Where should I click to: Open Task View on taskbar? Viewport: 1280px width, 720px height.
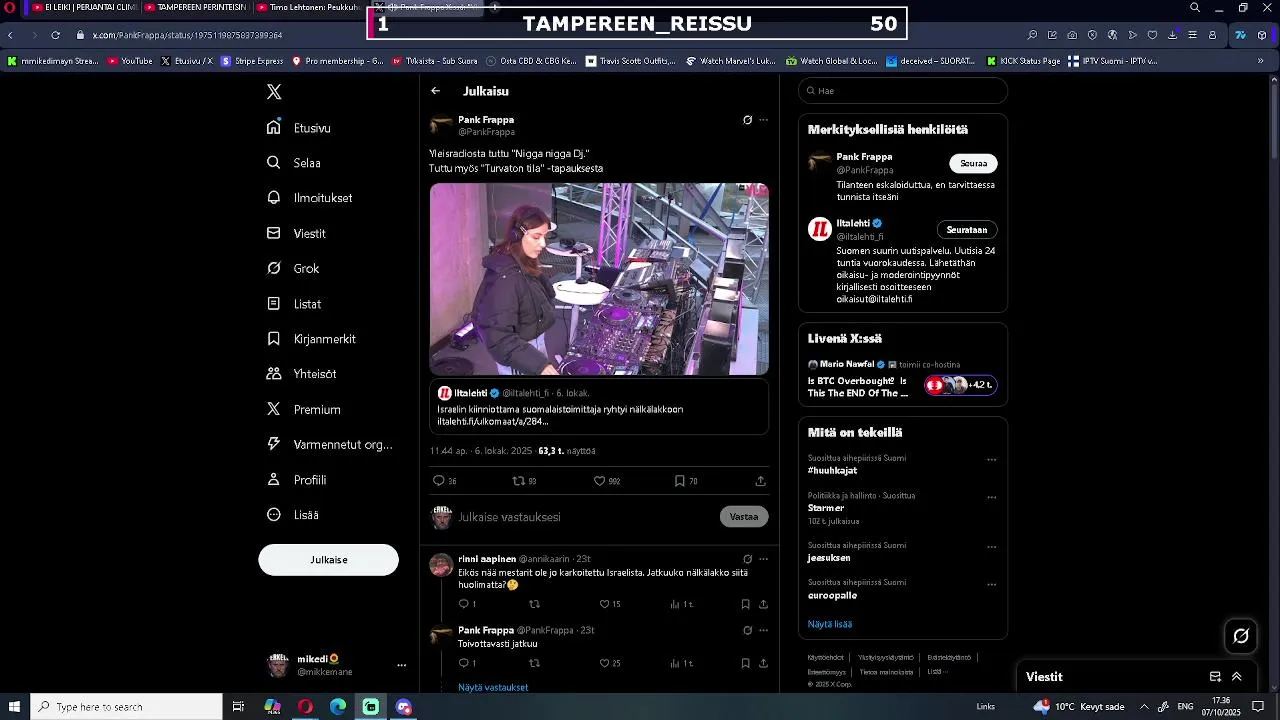coord(238,707)
